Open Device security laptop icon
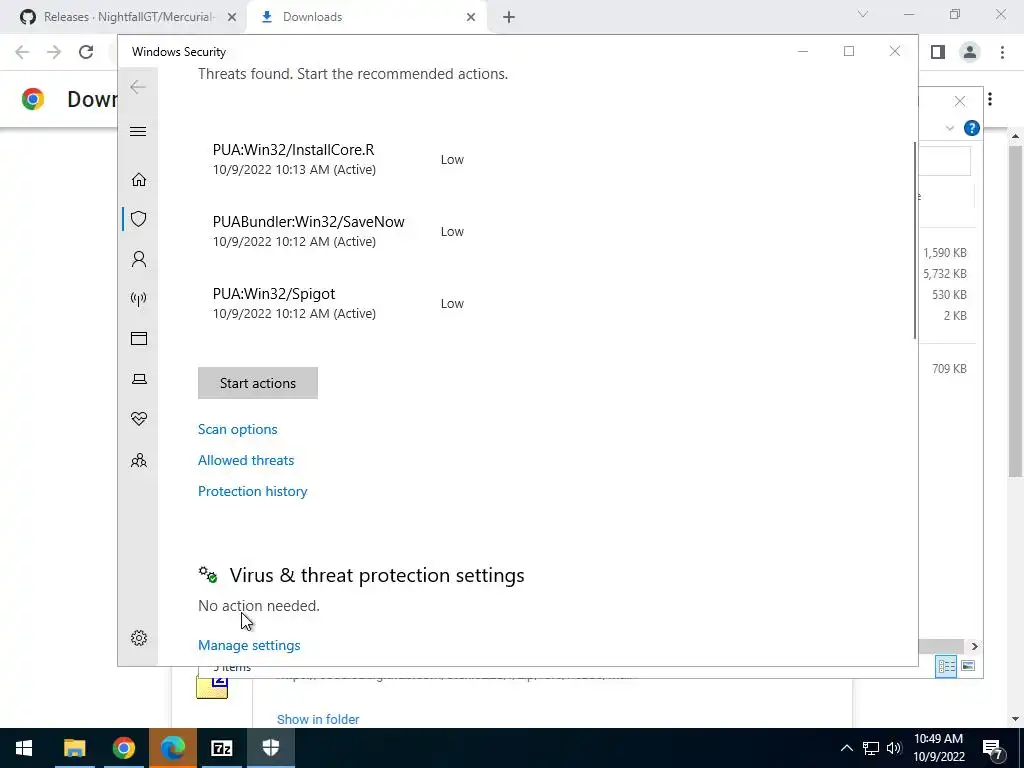1024x768 pixels. (x=138, y=379)
